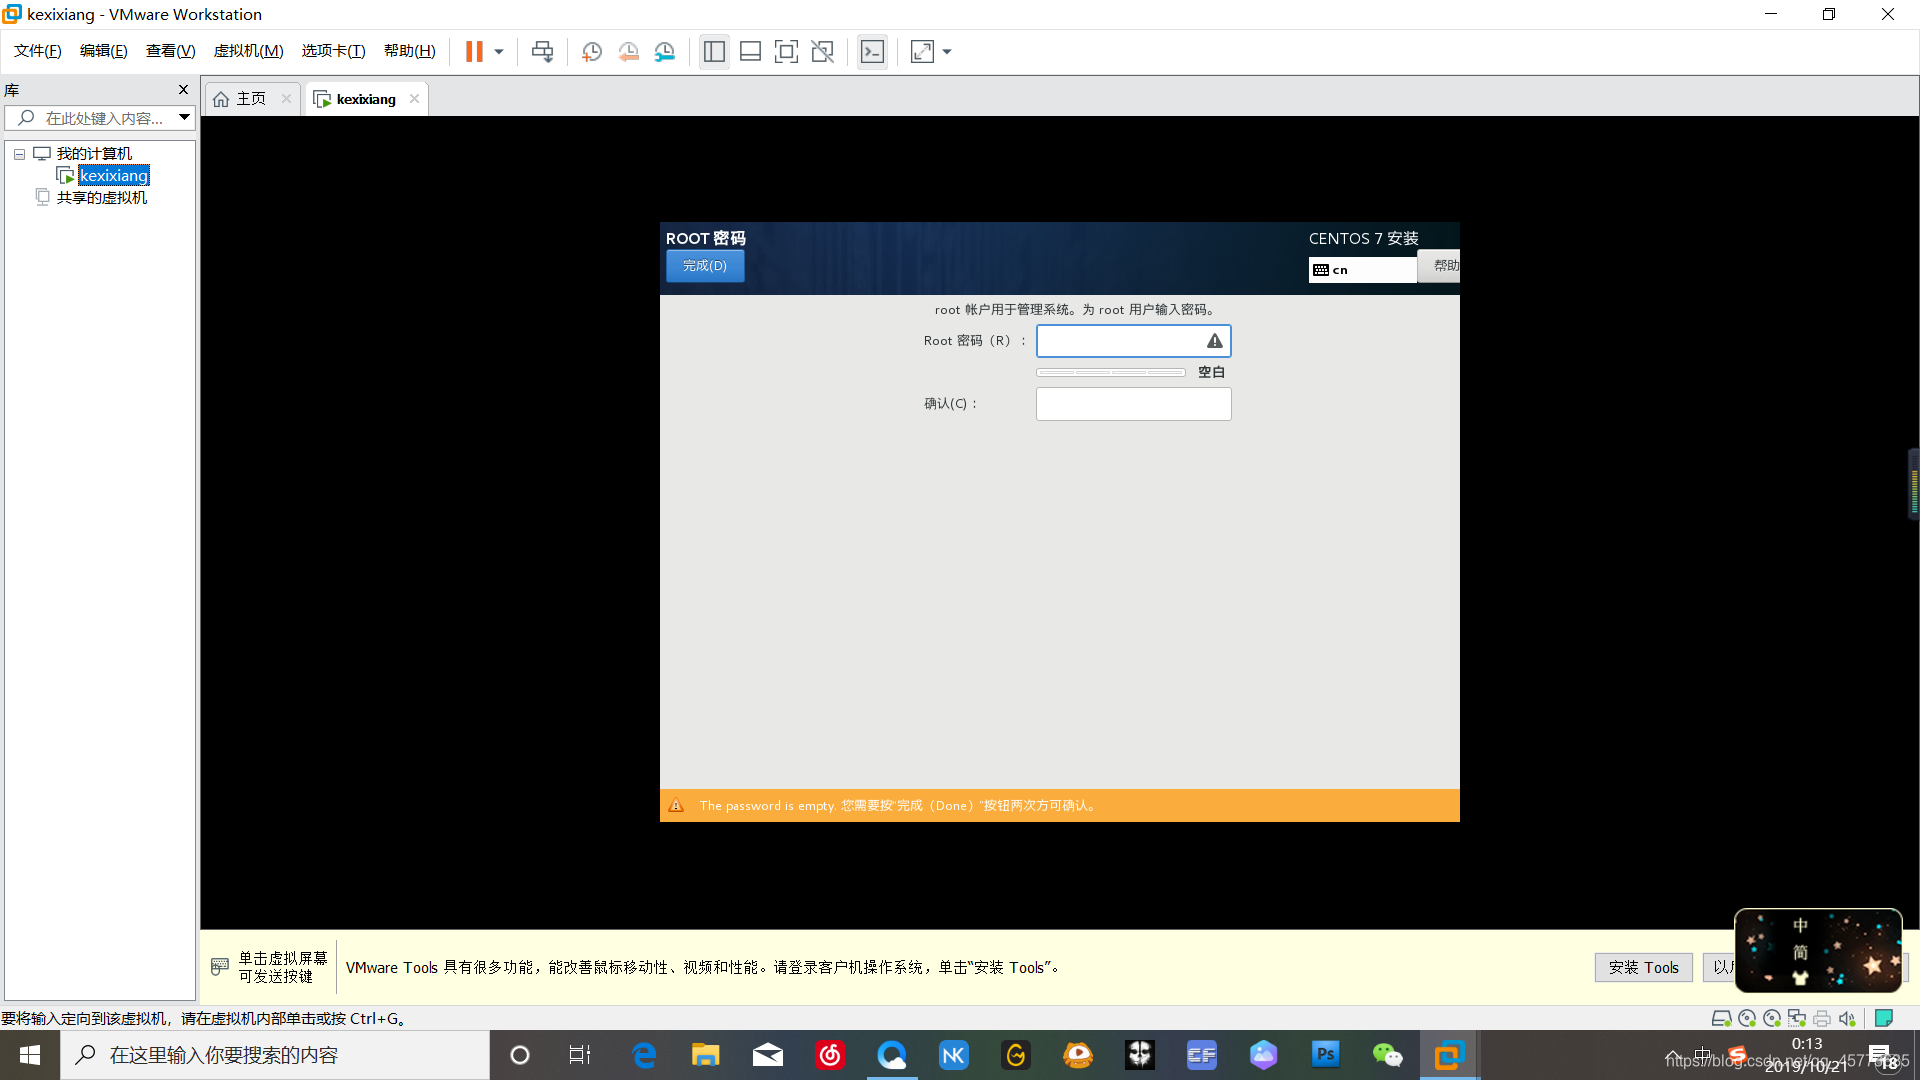Click the network adapter status icon
Image resolution: width=1920 pixels, height=1080 pixels.
tap(1797, 1019)
